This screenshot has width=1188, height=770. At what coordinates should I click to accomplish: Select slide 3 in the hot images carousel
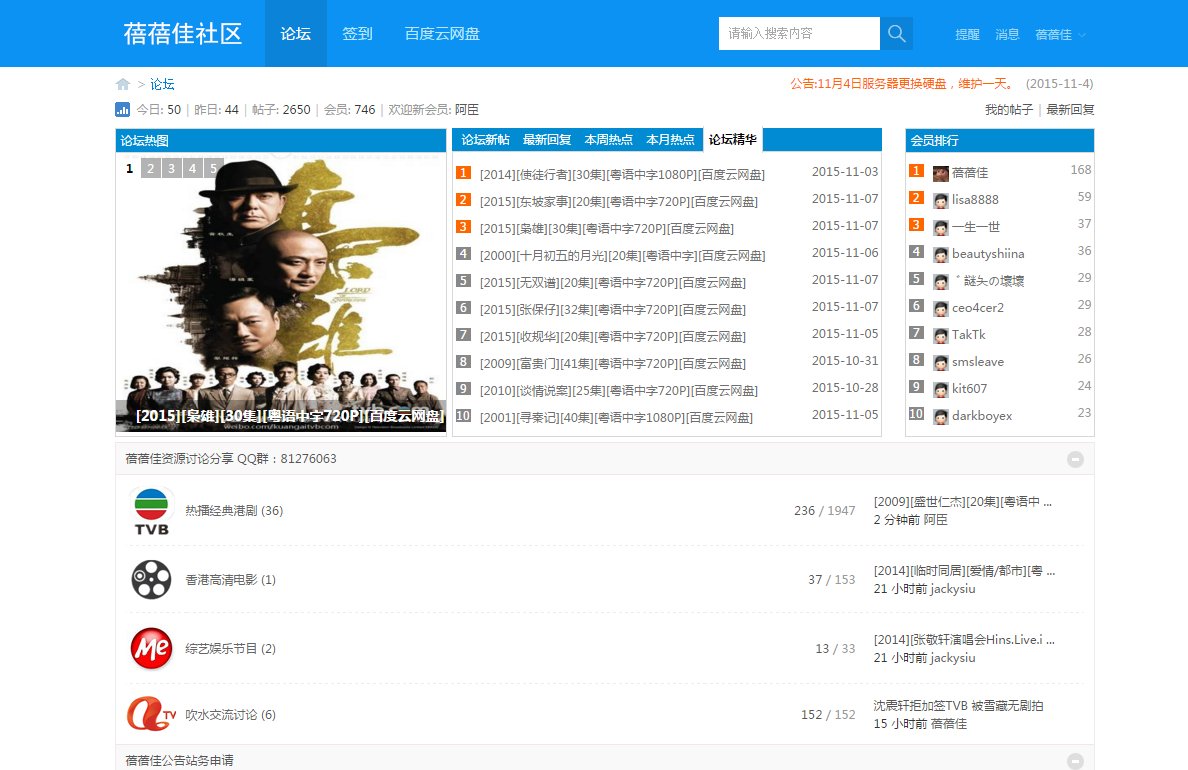pos(173,168)
